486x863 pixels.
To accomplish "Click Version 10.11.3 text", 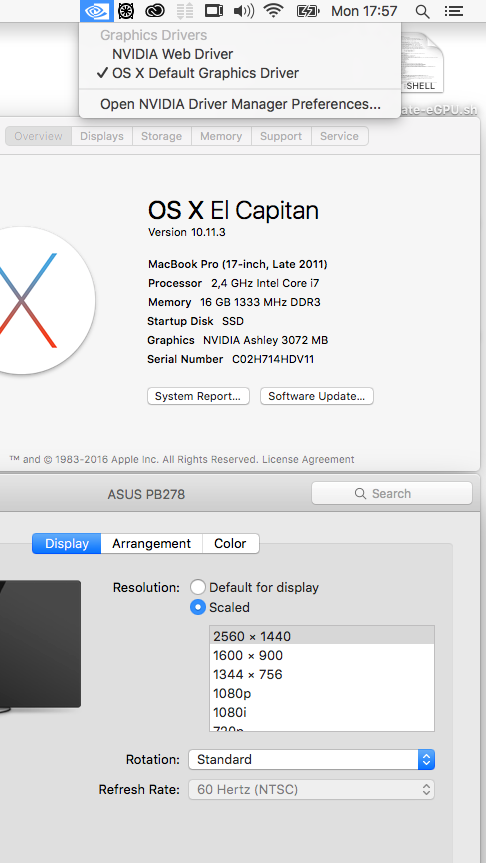I will [187, 232].
